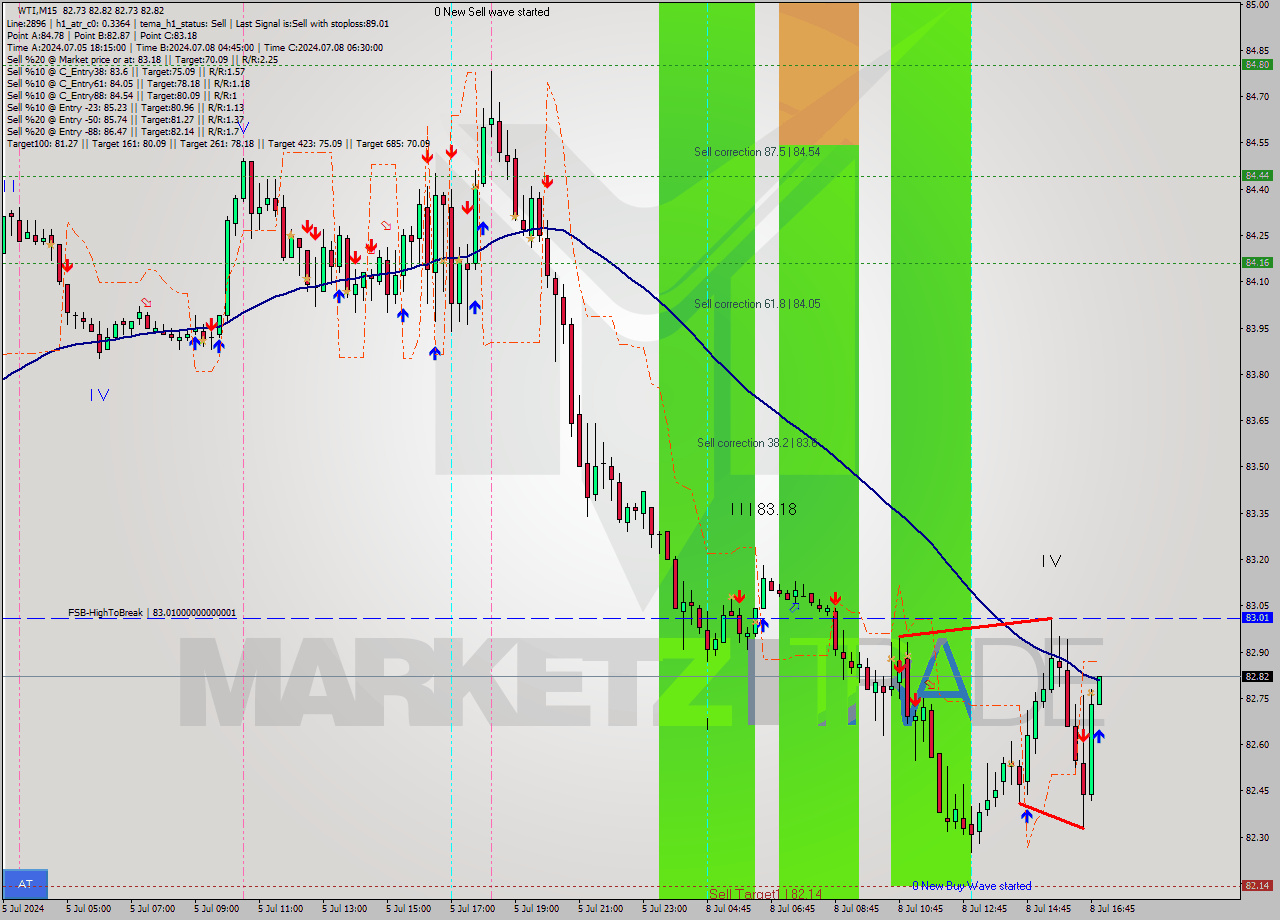Viewport: 1280px width, 920px height.
Task: Click 'Sell %20 @ Entry -50: 85.74' line
Action: pyautogui.click(x=125, y=119)
